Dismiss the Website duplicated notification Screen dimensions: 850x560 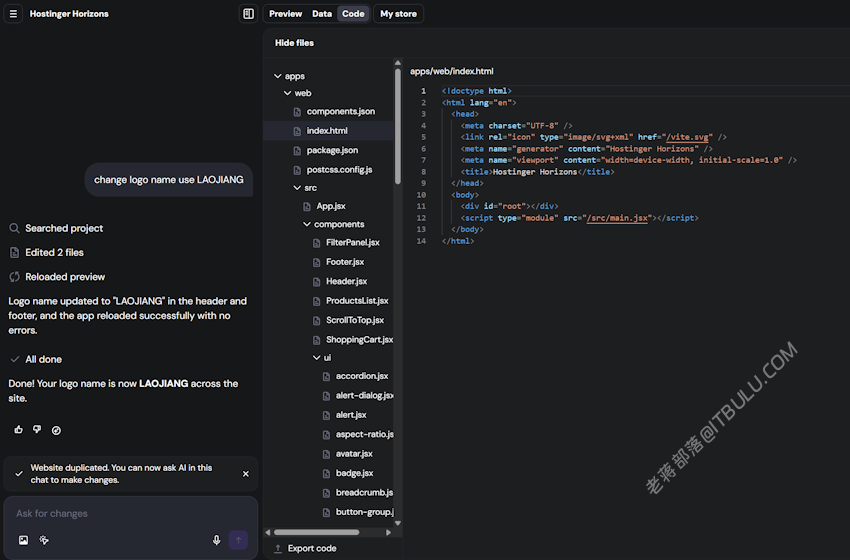[x=246, y=474]
